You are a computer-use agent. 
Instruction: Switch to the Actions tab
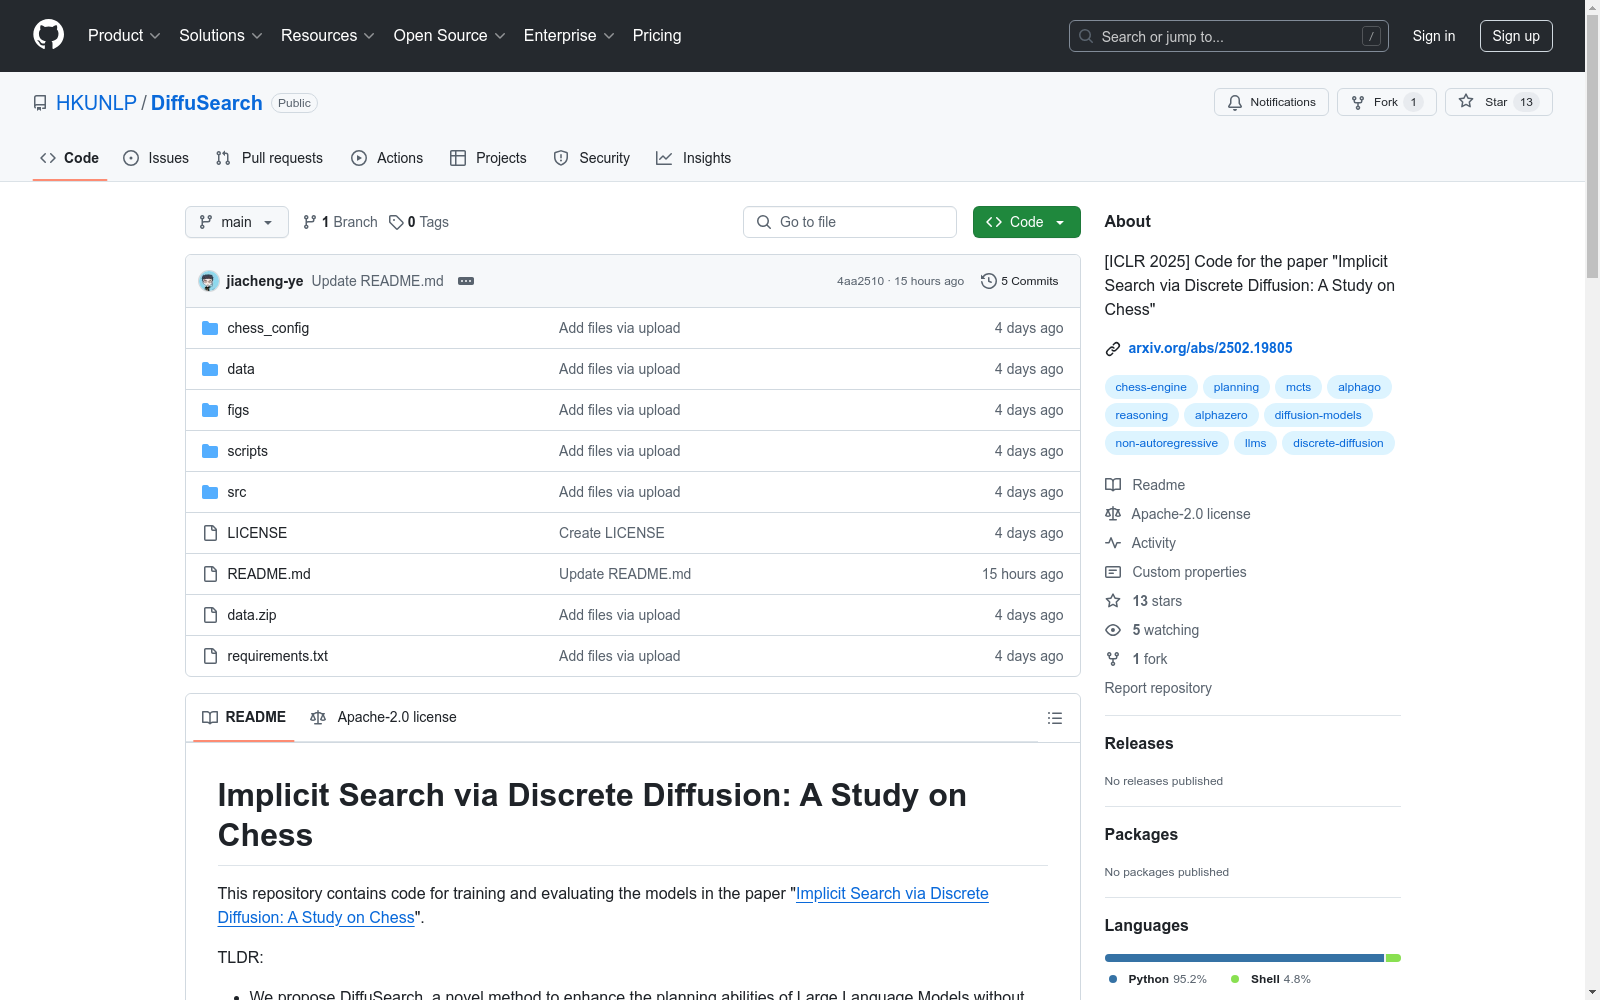(x=387, y=158)
